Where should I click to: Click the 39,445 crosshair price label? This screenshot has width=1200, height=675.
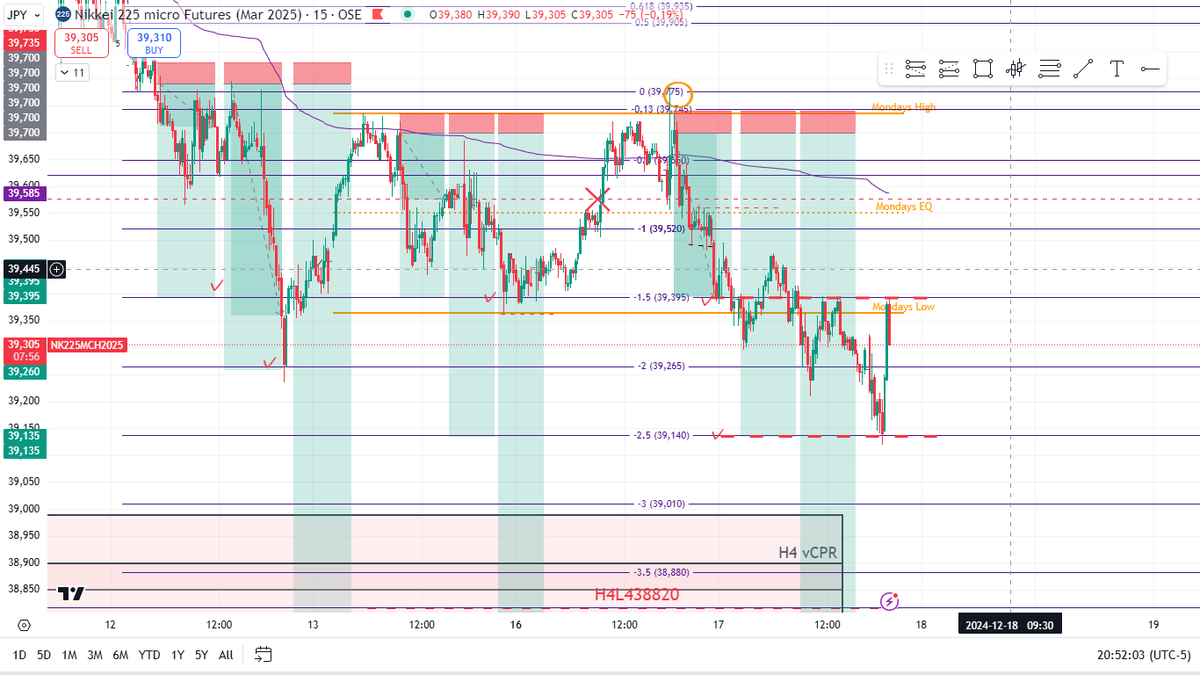[x=22, y=268]
